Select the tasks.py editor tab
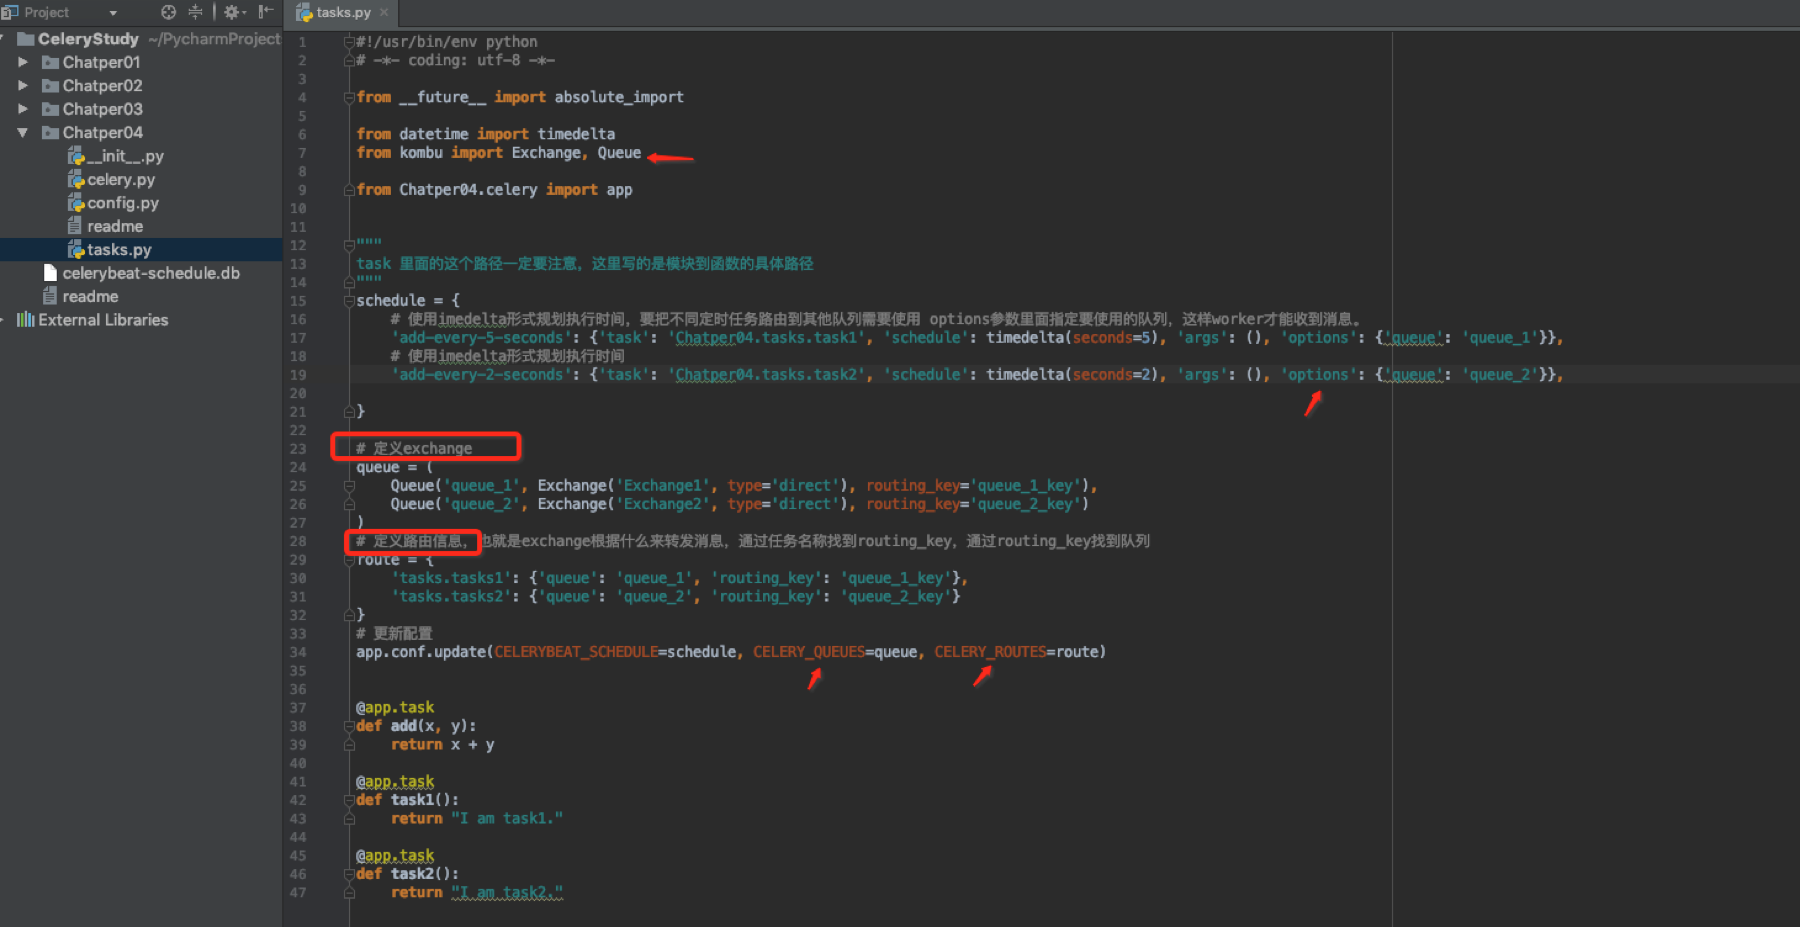Screen dimensions: 1800x927 pyautogui.click(x=342, y=13)
